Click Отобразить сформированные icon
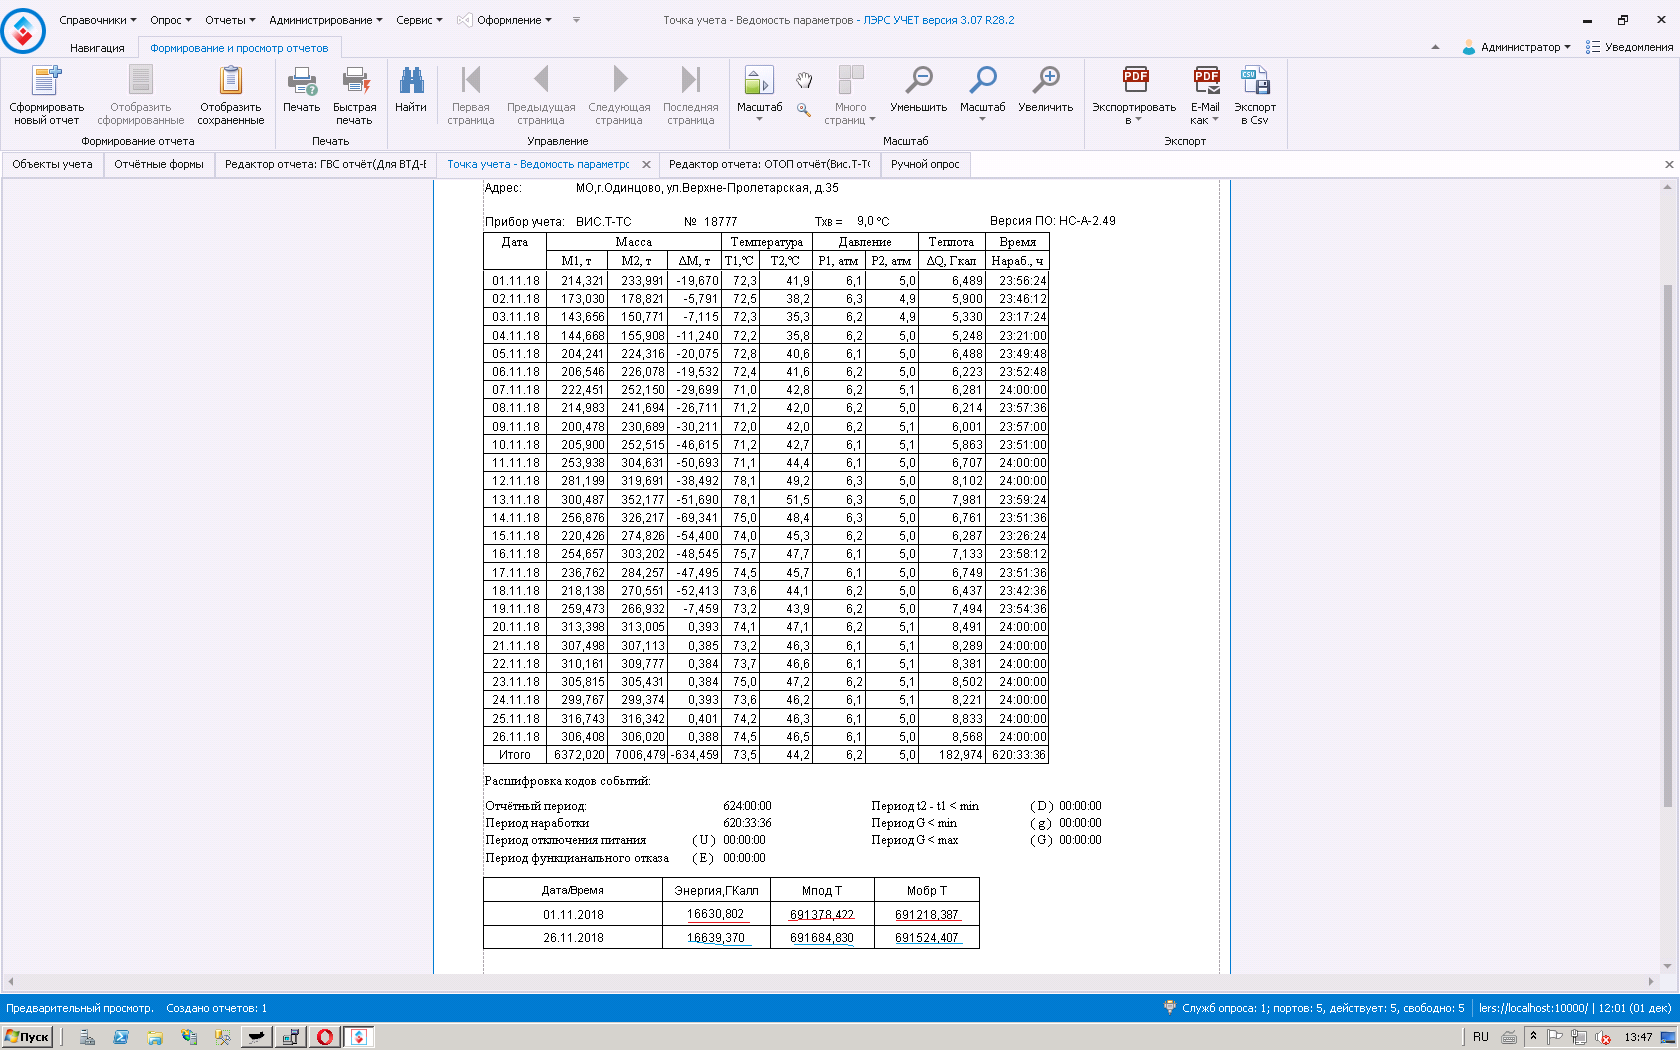1680x1050 pixels. [141, 81]
